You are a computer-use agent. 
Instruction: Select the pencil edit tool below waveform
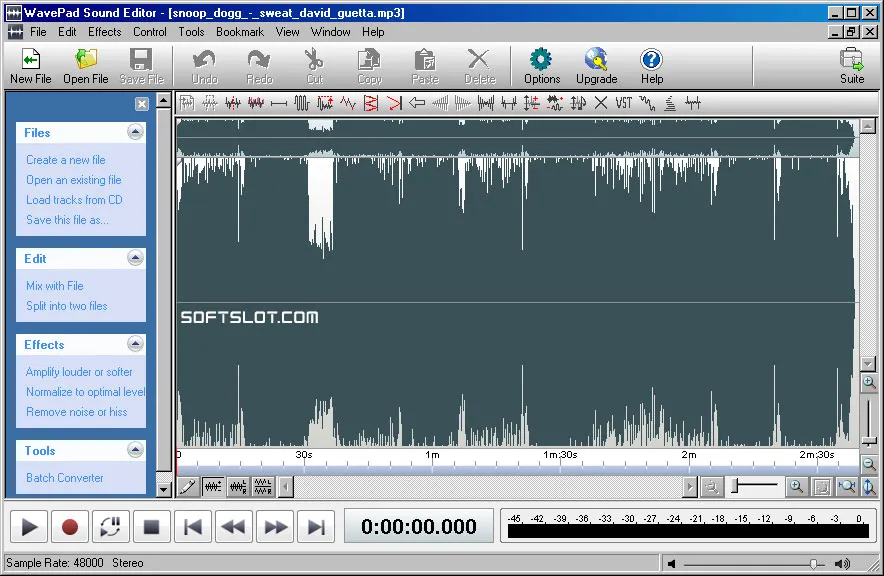coord(188,487)
